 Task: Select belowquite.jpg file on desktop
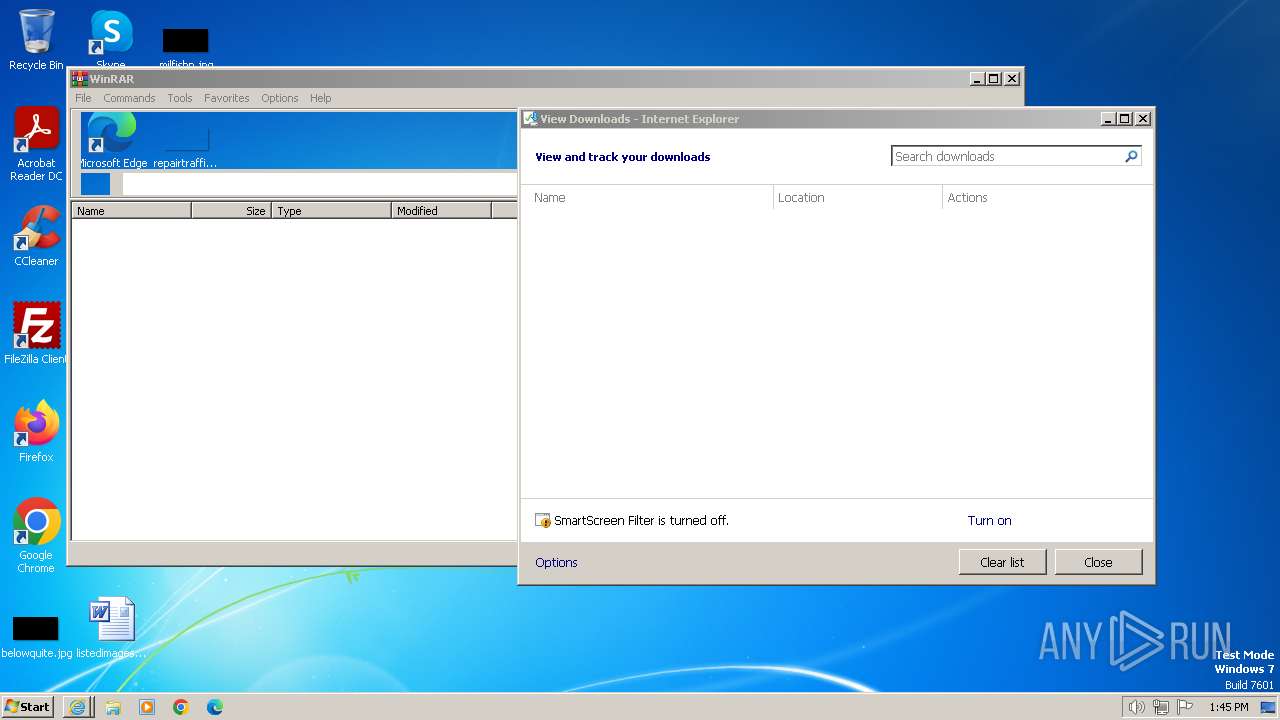36,637
